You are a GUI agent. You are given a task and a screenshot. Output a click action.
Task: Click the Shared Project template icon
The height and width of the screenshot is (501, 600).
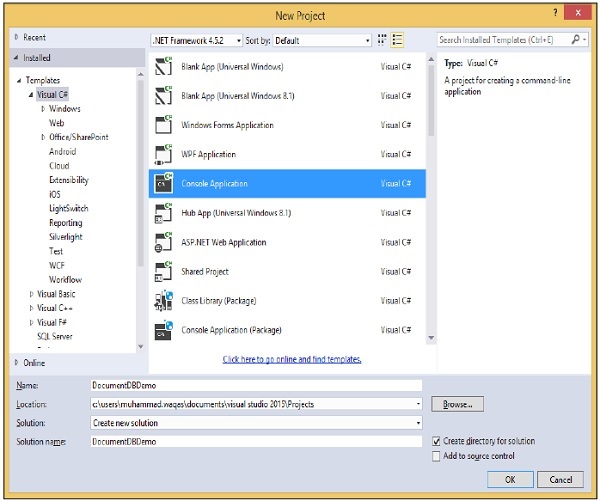tap(162, 272)
